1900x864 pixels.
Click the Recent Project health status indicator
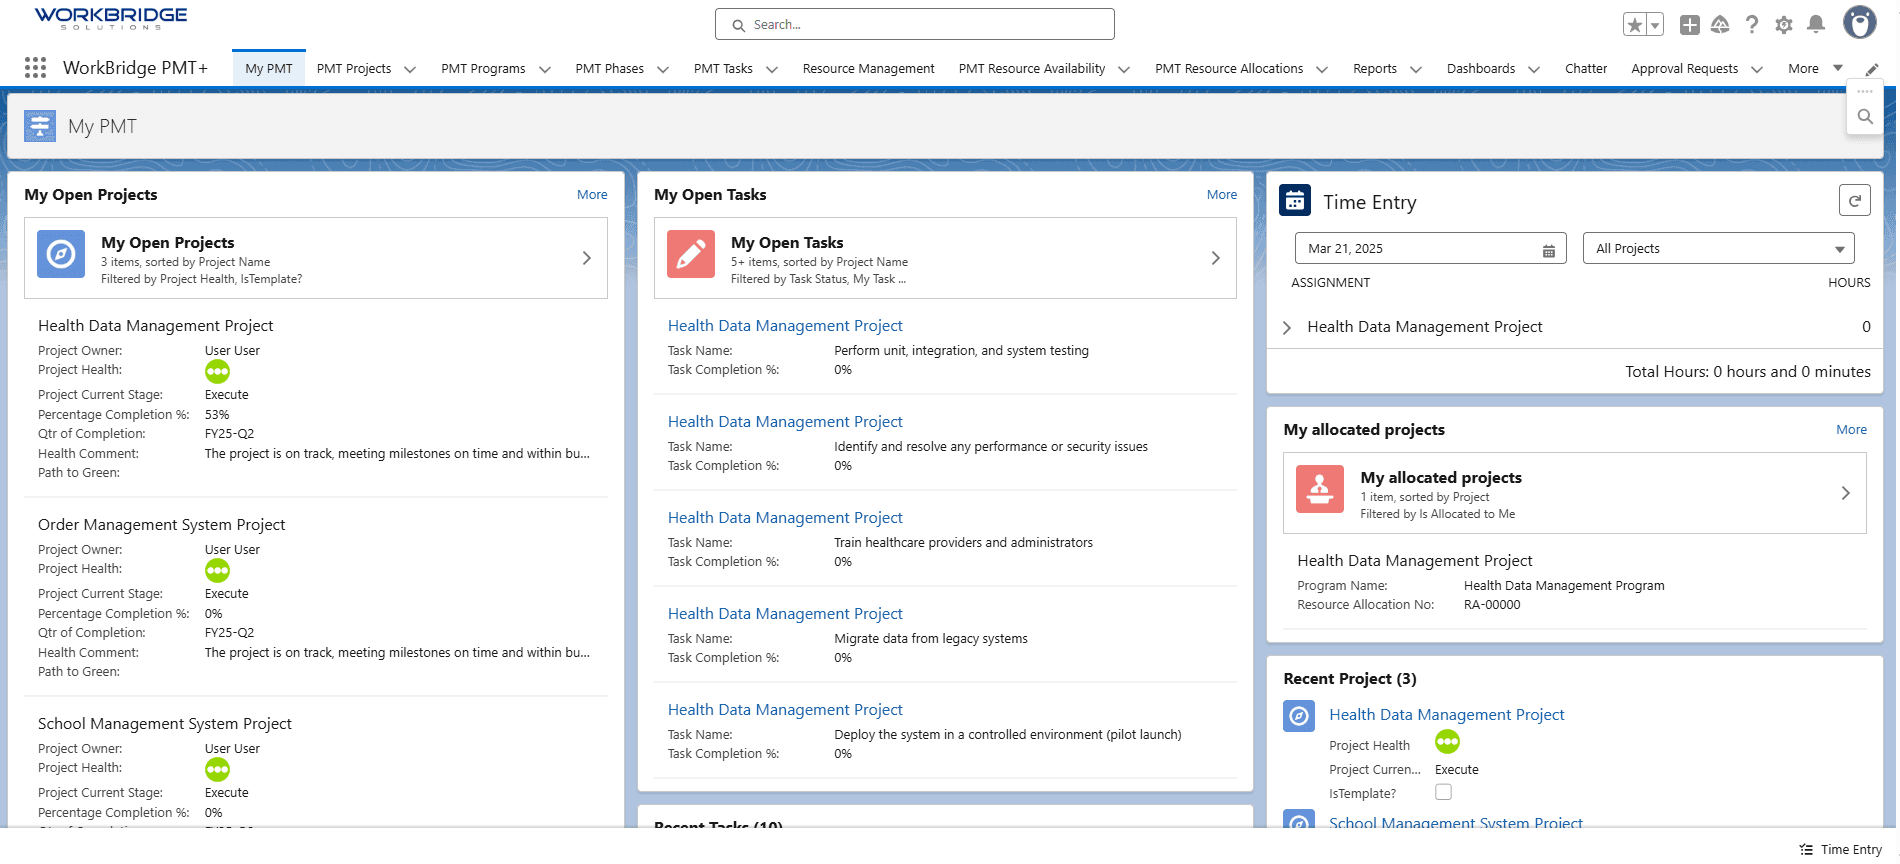coord(1448,742)
